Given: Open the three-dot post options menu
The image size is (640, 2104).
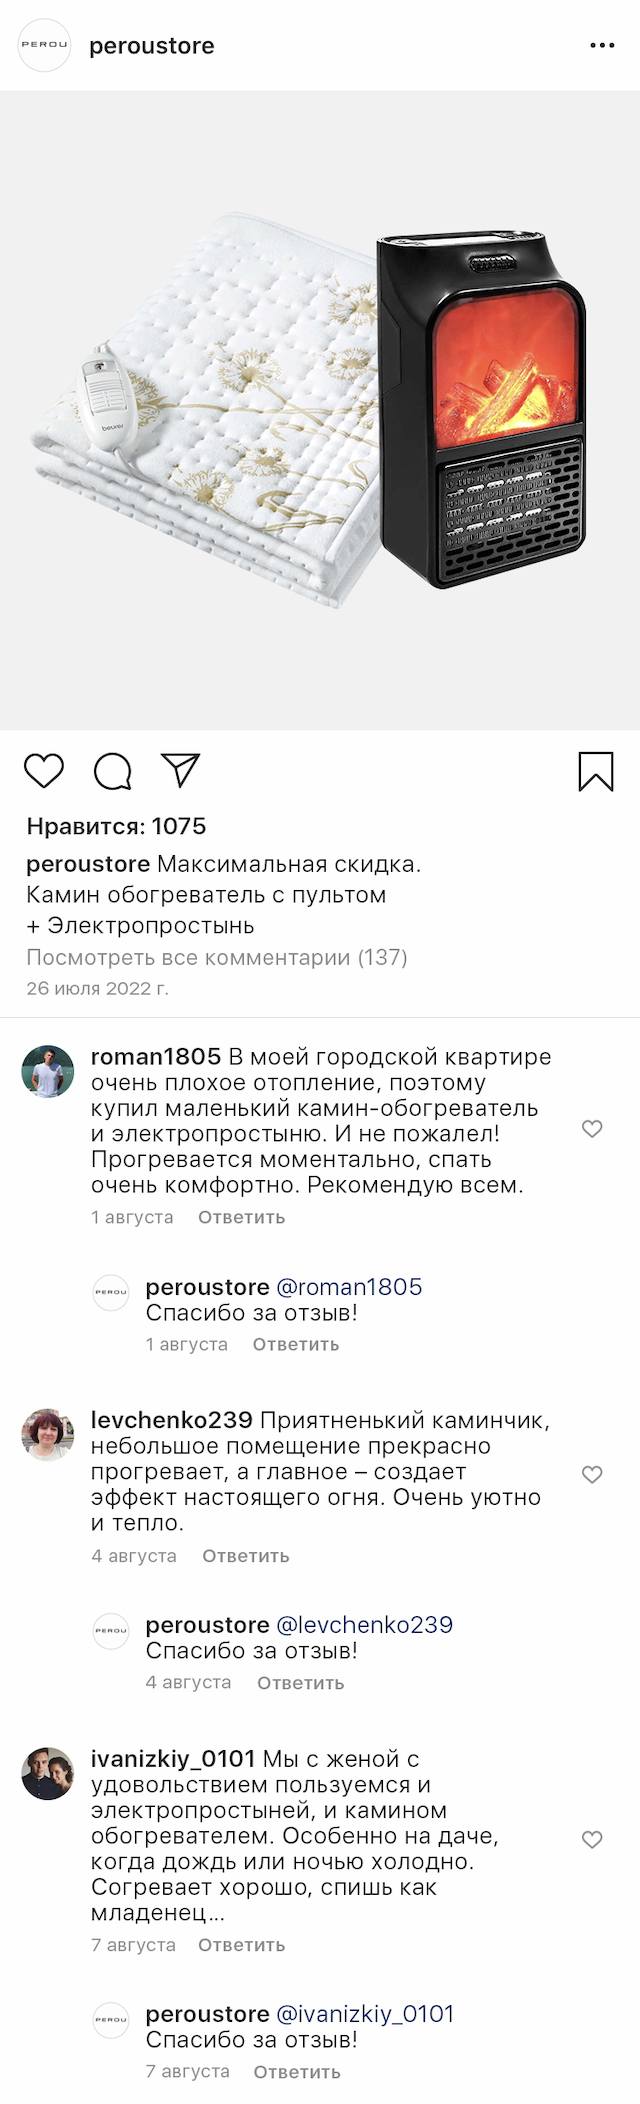Looking at the screenshot, I should [x=602, y=46].
